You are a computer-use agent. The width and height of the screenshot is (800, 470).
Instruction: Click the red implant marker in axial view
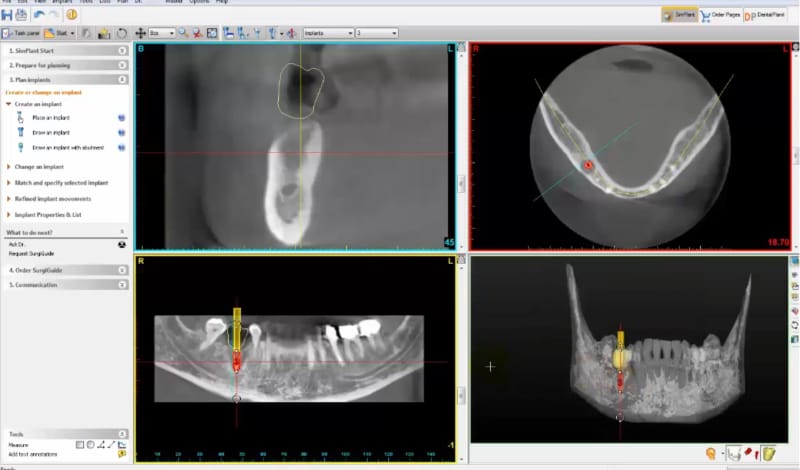click(588, 164)
